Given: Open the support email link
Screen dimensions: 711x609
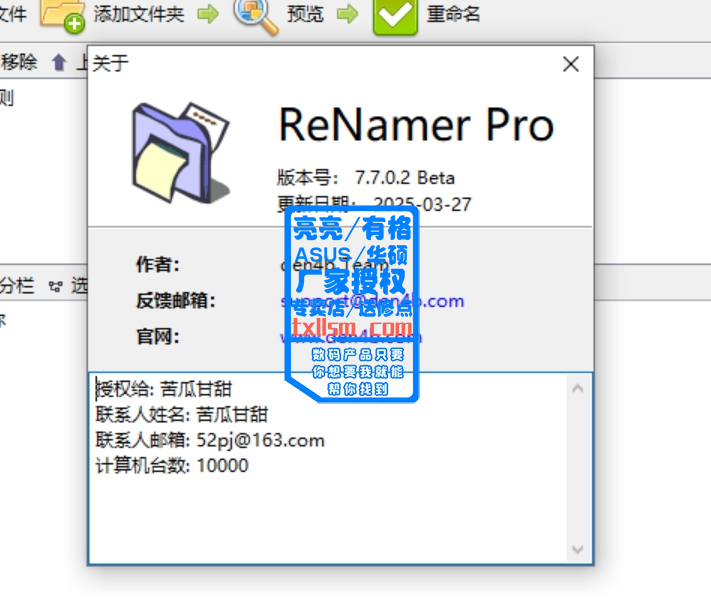Looking at the screenshot, I should tap(372, 301).
